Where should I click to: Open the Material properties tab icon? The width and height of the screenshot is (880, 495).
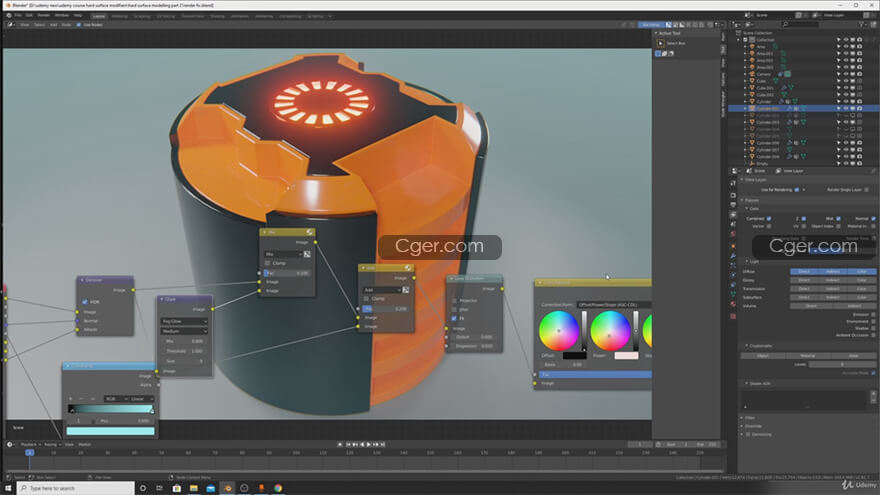[x=733, y=304]
